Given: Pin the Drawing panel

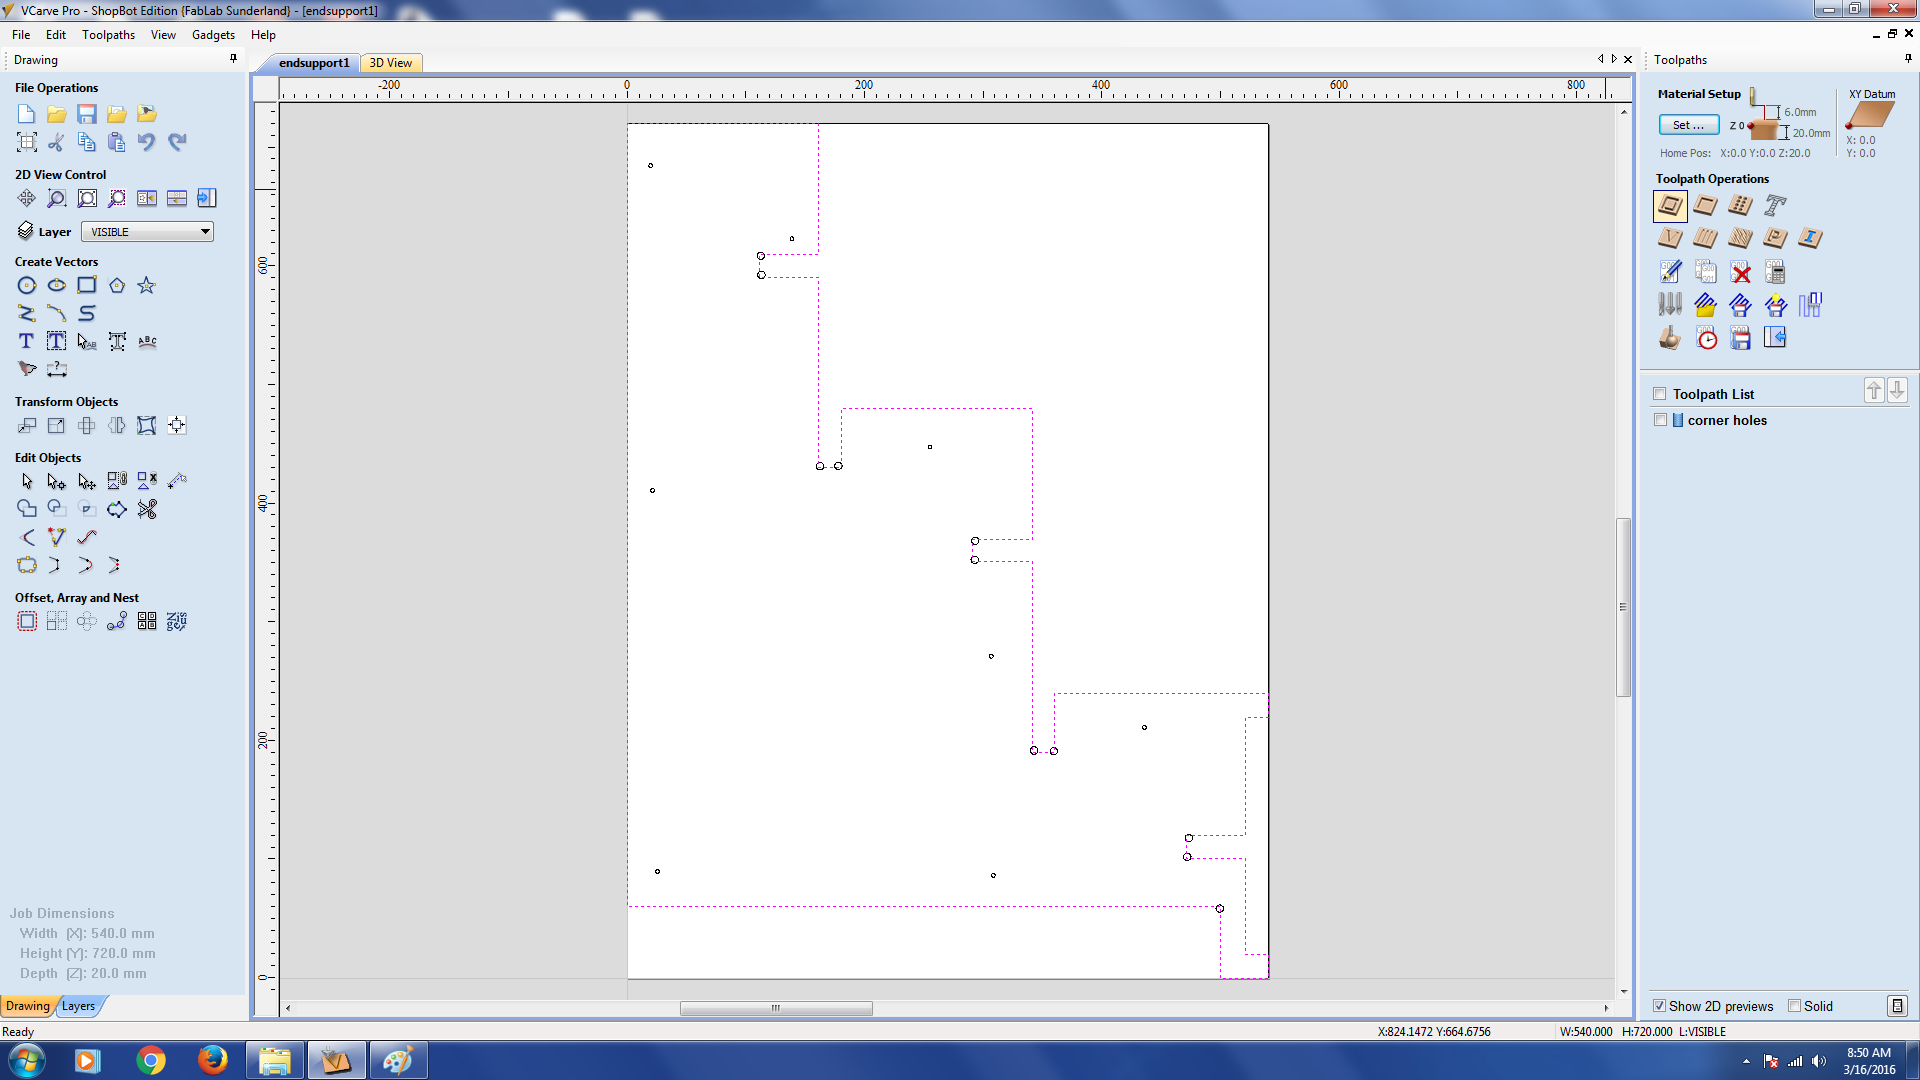Looking at the screenshot, I should [234, 59].
